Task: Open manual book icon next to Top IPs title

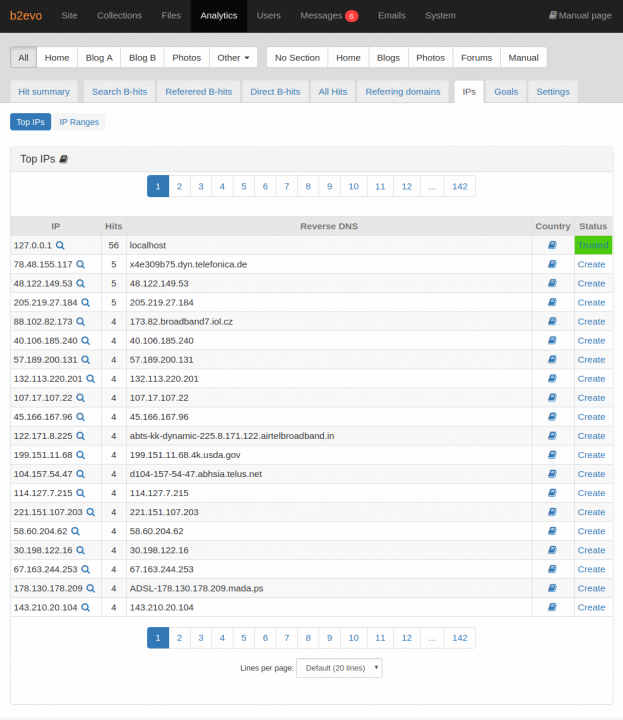Action: [x=64, y=159]
